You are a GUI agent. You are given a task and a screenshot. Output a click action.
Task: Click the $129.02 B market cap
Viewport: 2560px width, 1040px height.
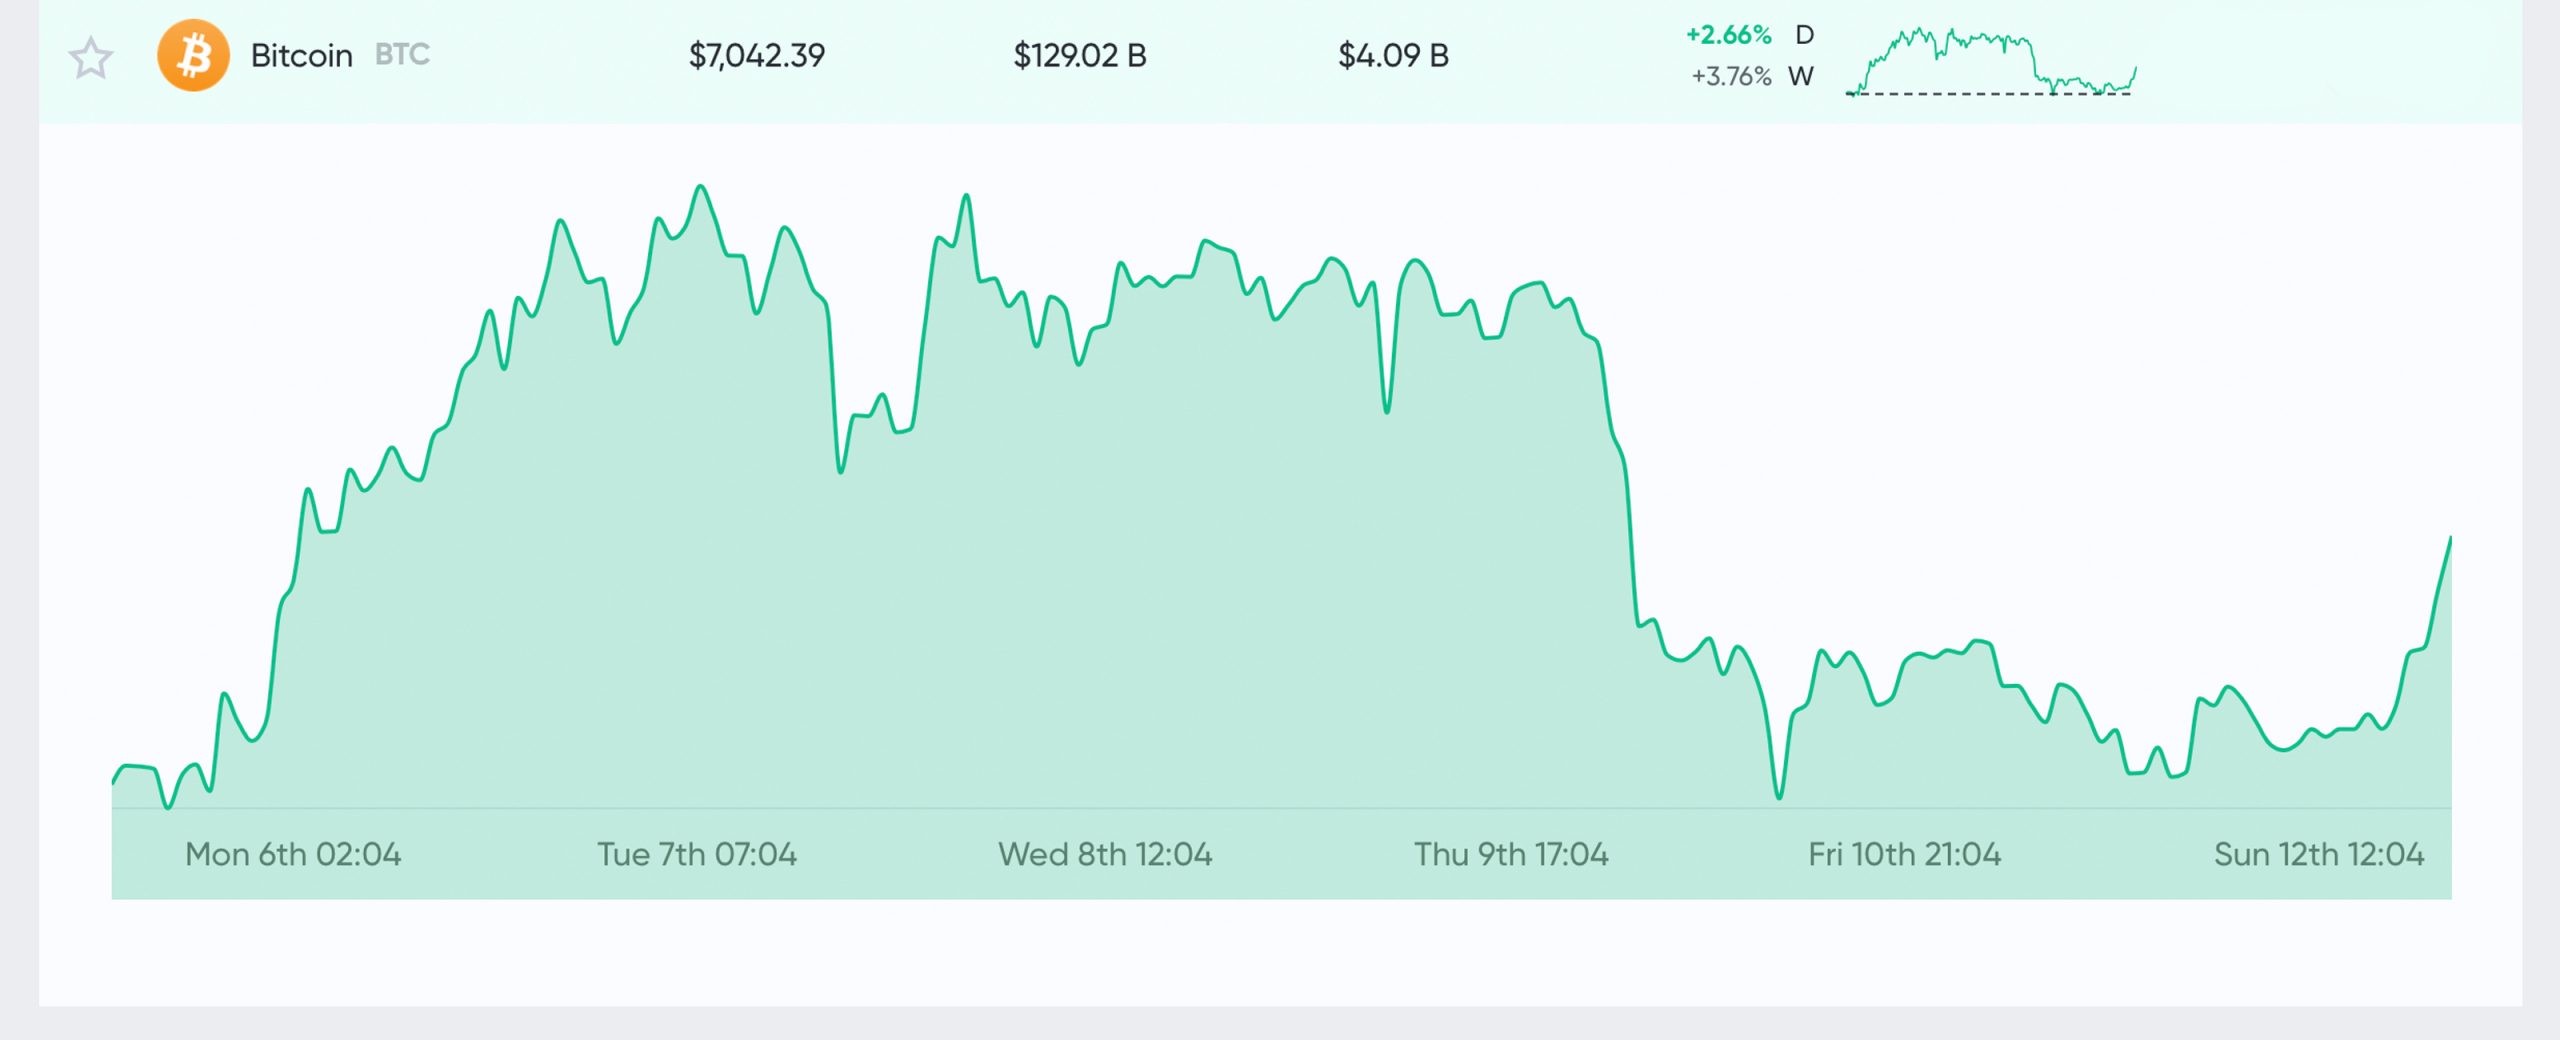pyautogui.click(x=1079, y=55)
